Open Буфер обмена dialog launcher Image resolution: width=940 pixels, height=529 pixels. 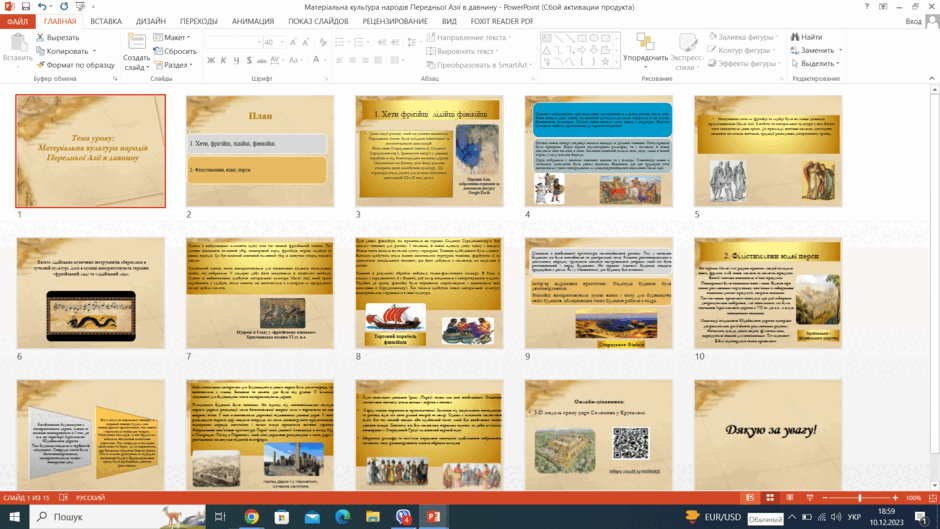click(x=115, y=79)
